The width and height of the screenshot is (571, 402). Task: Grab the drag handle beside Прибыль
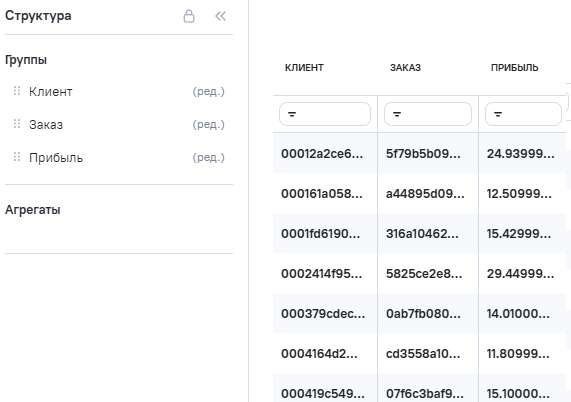17,157
